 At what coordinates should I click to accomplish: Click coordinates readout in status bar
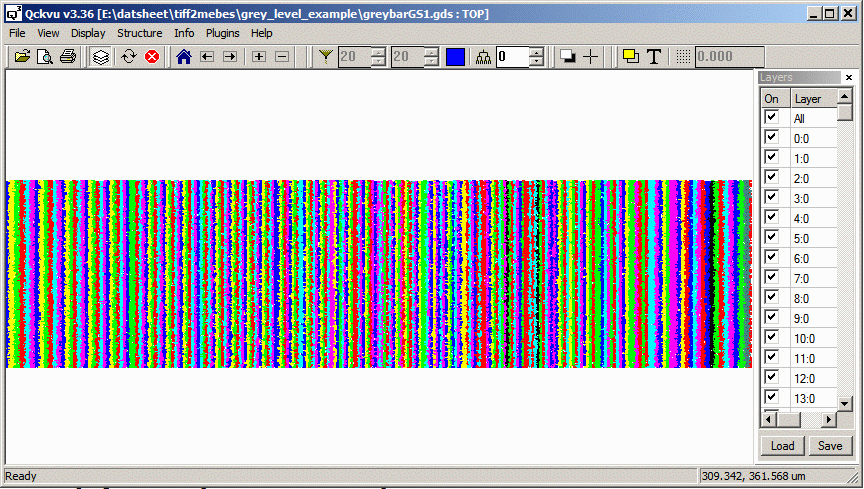754,476
